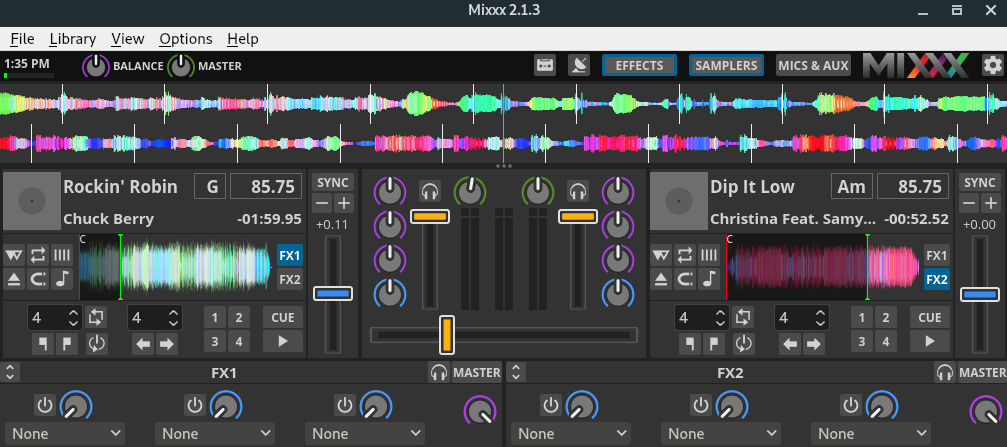Click reloop button on Dip It Low deck

(x=744, y=344)
